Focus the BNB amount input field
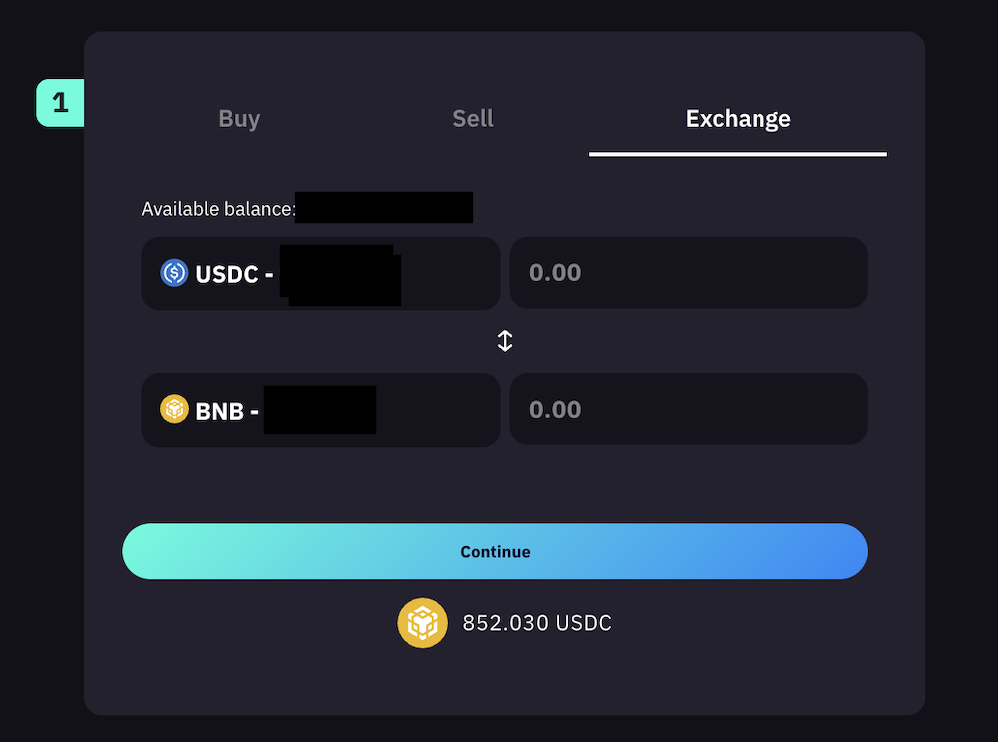The width and height of the screenshot is (998, 742). (688, 410)
